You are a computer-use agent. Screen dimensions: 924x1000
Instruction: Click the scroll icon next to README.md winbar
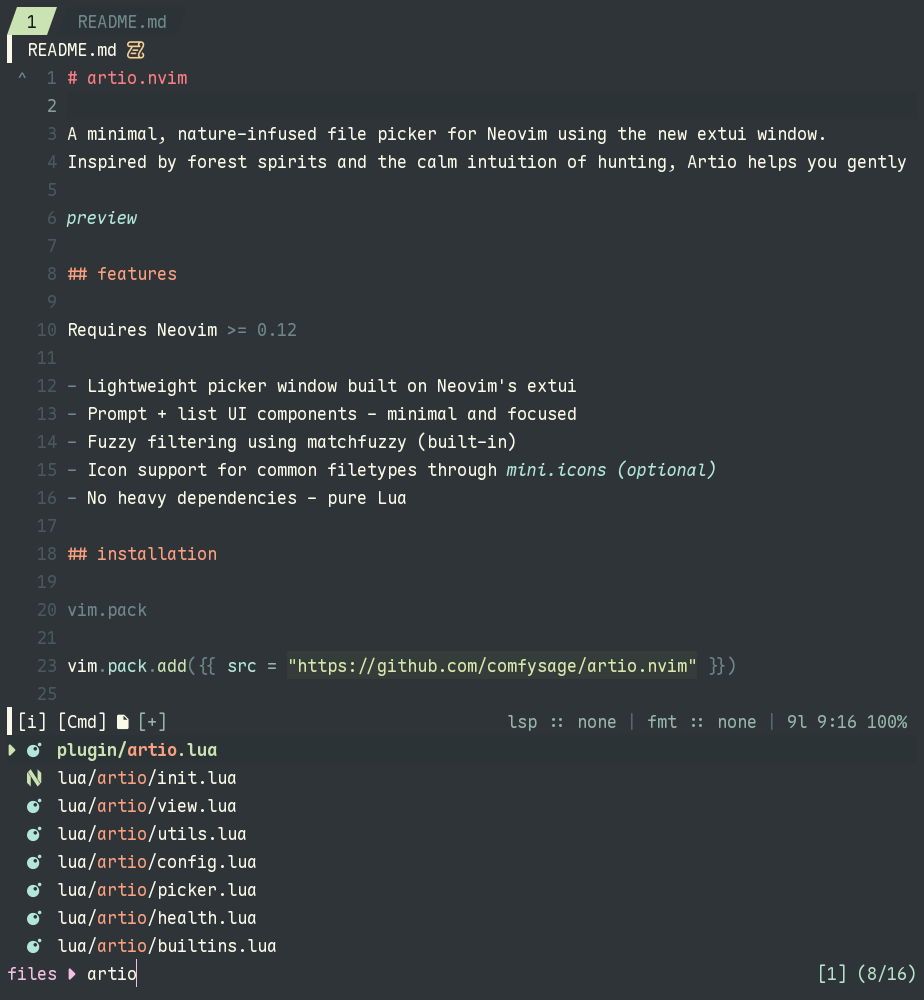pos(136,50)
